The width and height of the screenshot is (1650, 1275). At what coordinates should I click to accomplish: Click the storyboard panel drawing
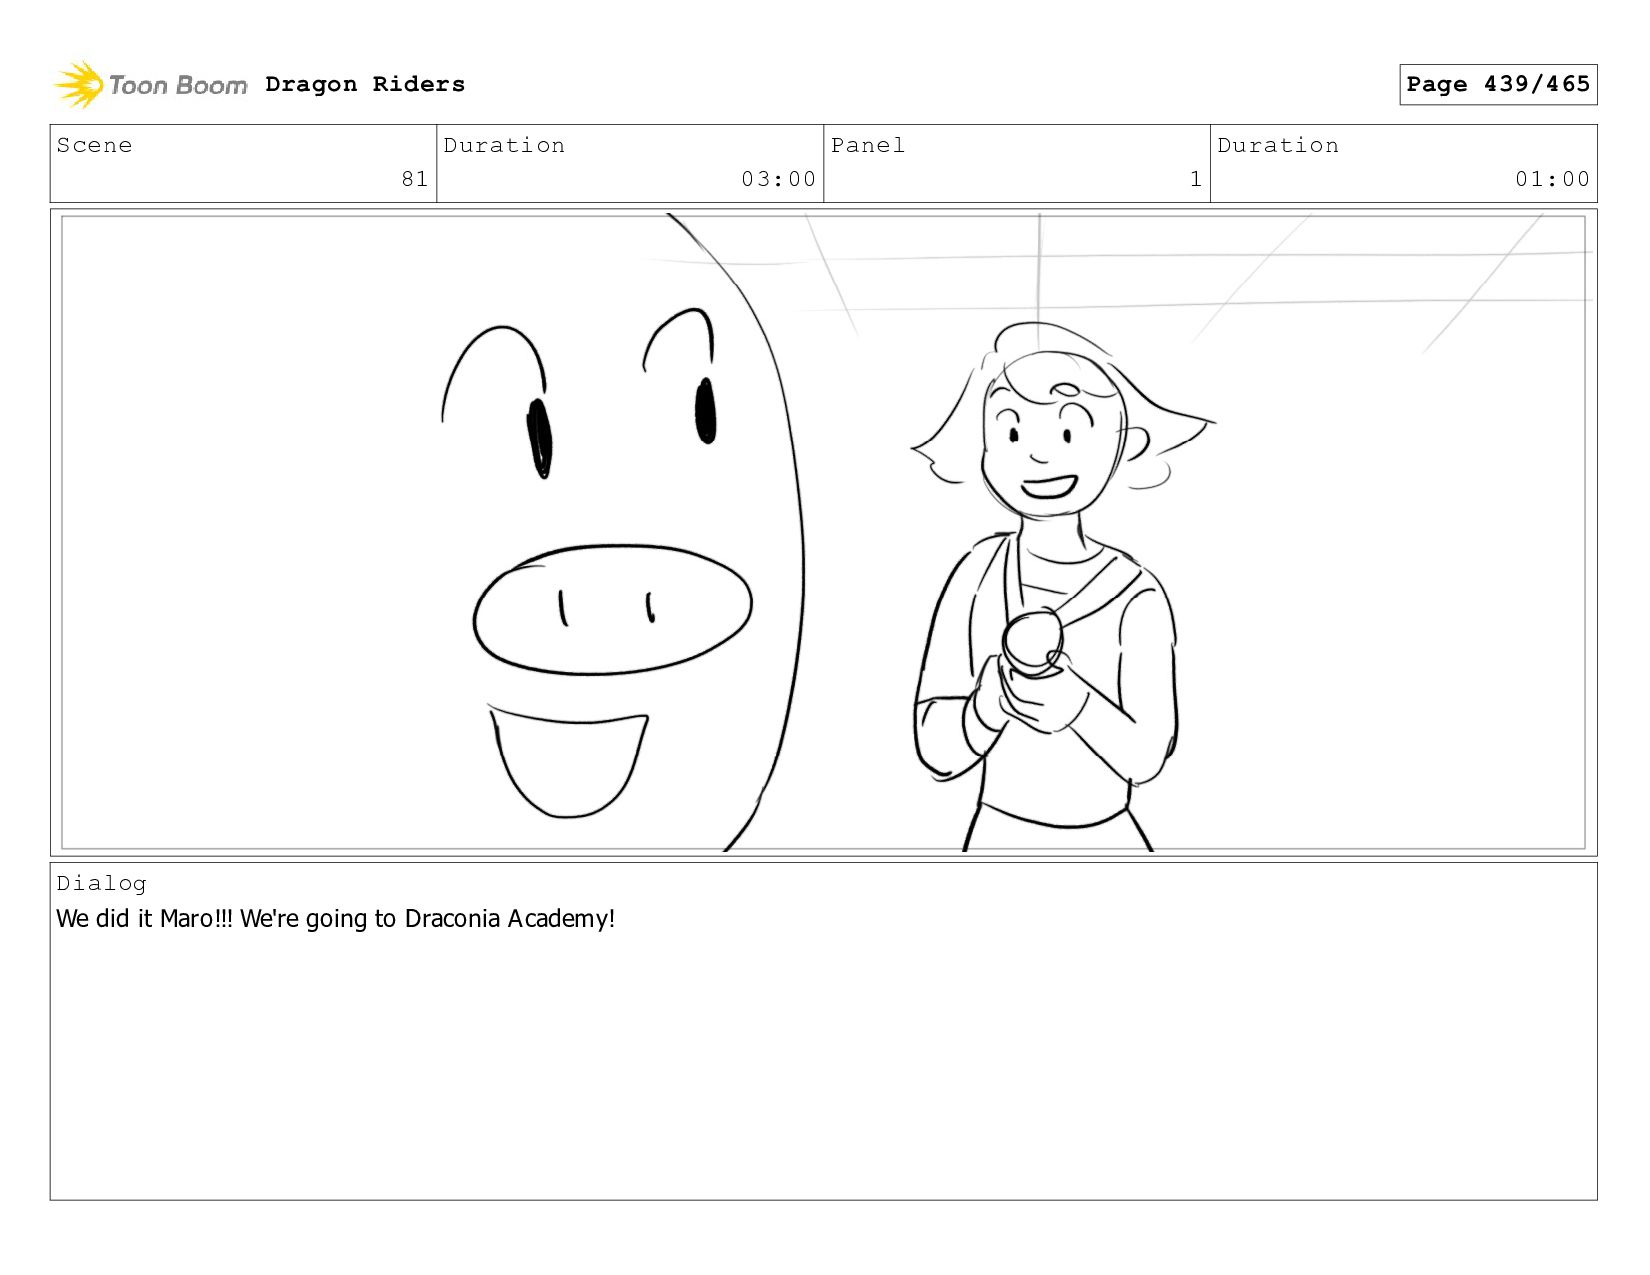click(x=823, y=532)
